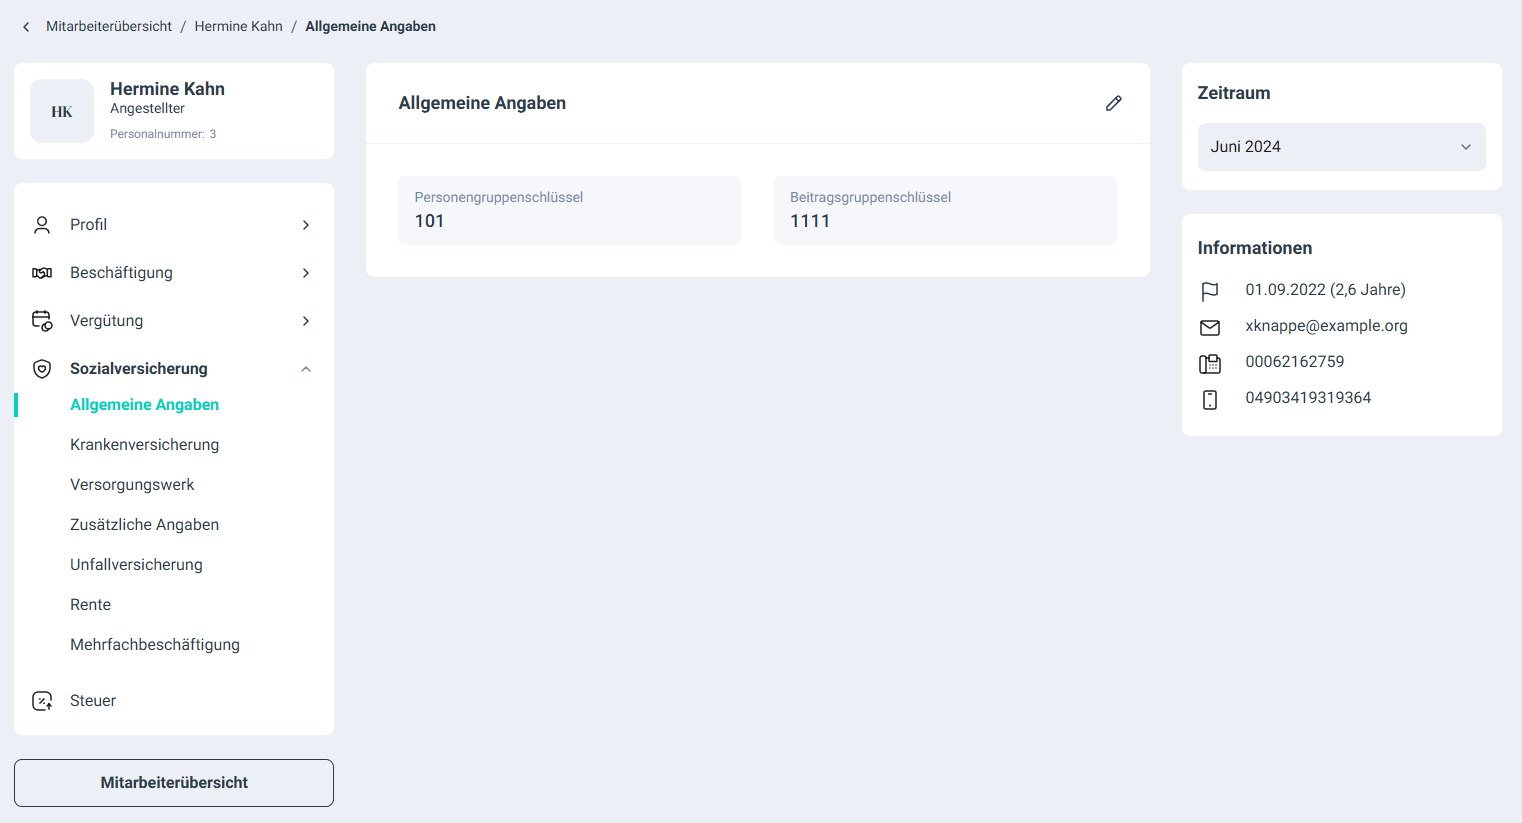Click the Mitarbeiterübersicht button at the bottom
This screenshot has width=1522, height=823.
(174, 783)
